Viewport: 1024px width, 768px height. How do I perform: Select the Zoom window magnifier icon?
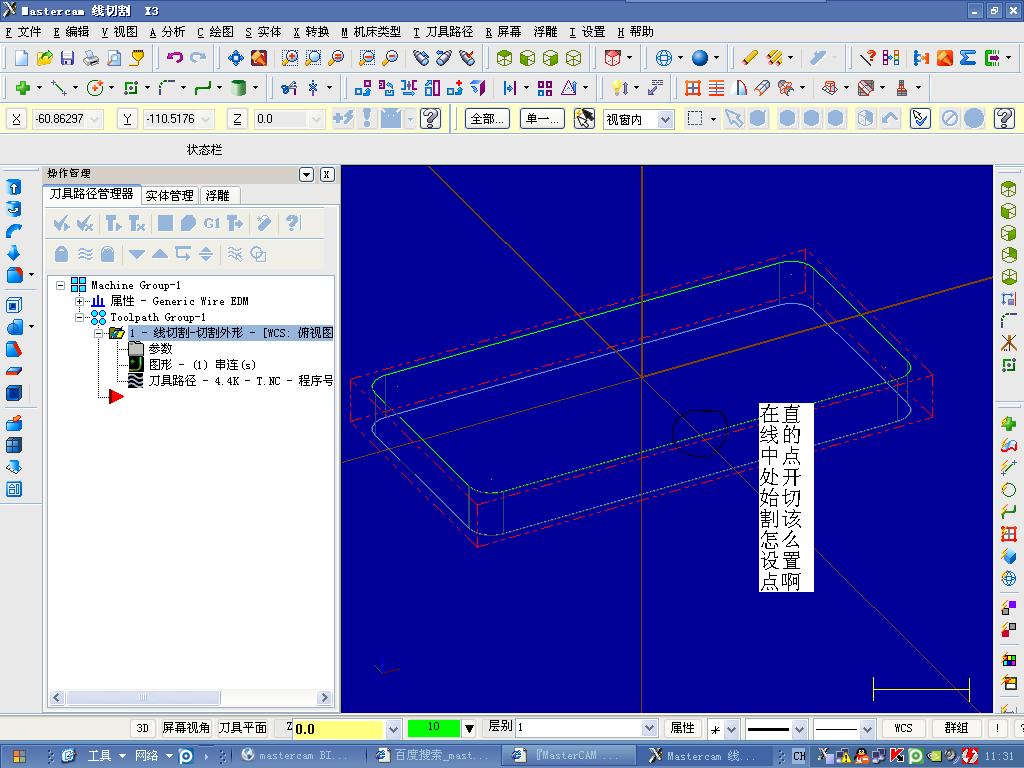point(290,58)
